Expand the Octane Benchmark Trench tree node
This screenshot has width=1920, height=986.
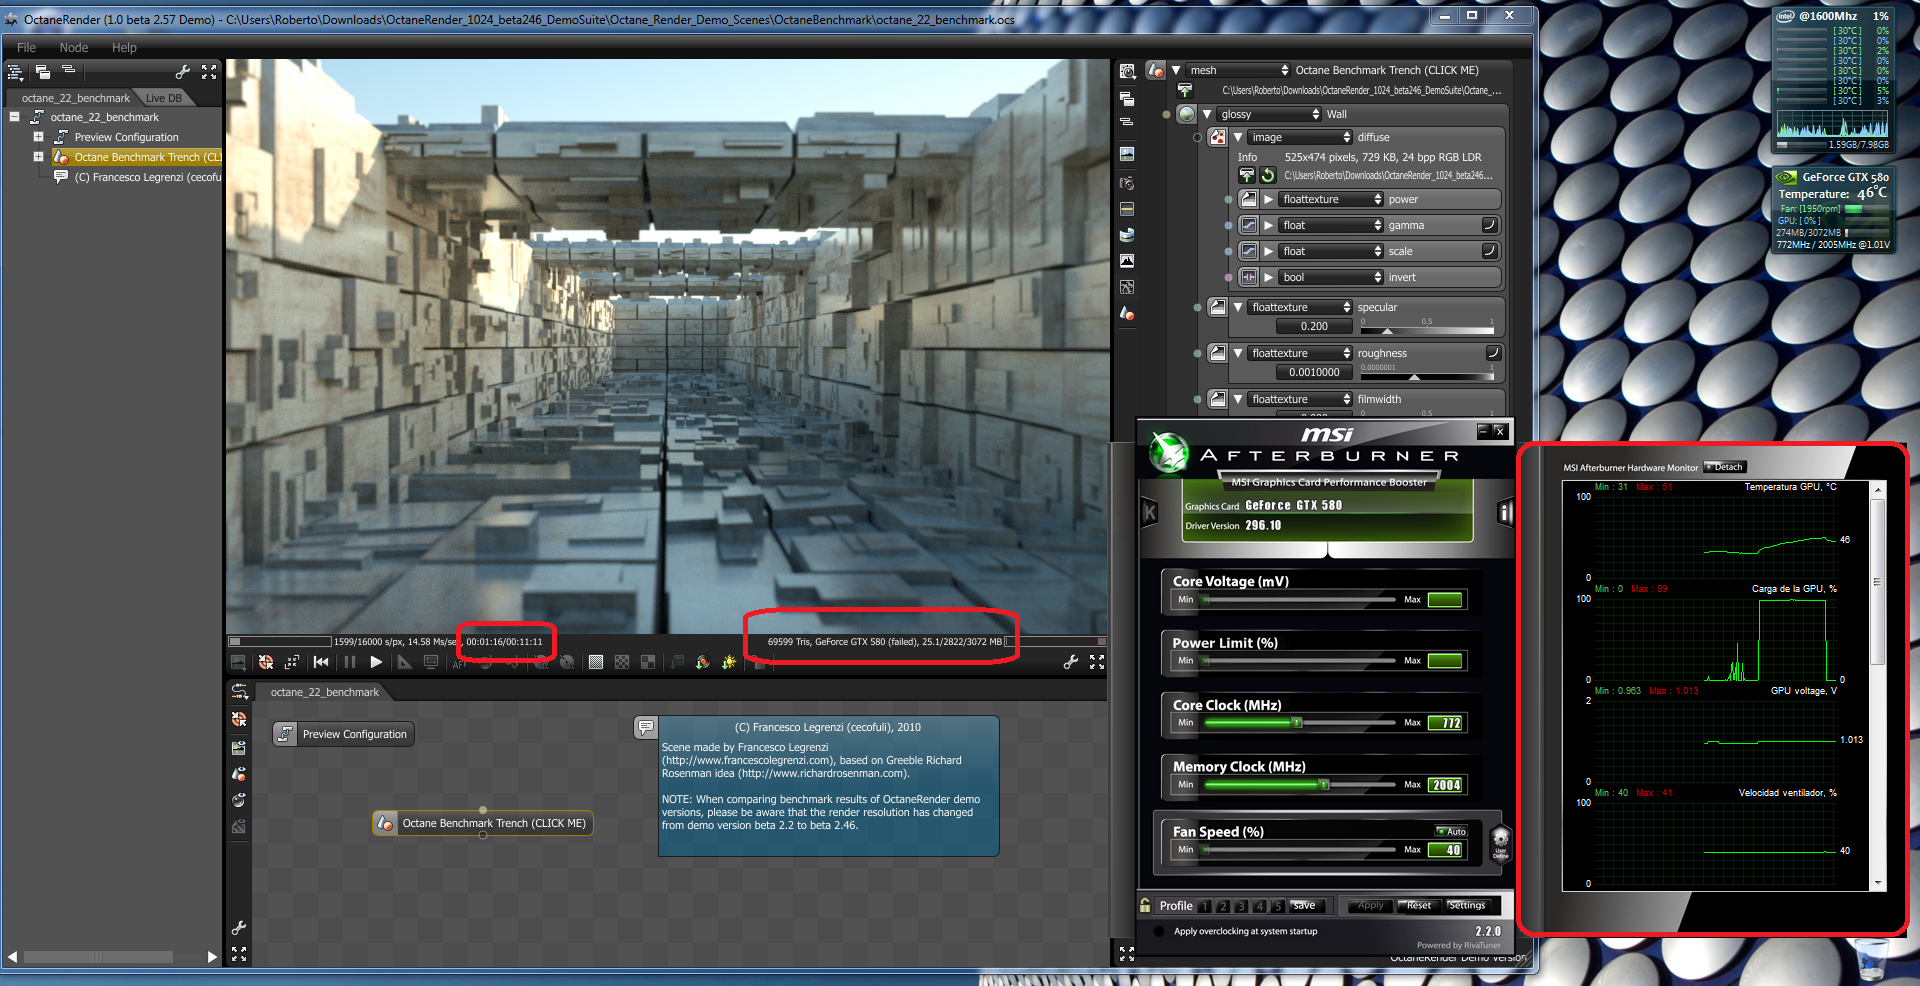click(x=38, y=157)
